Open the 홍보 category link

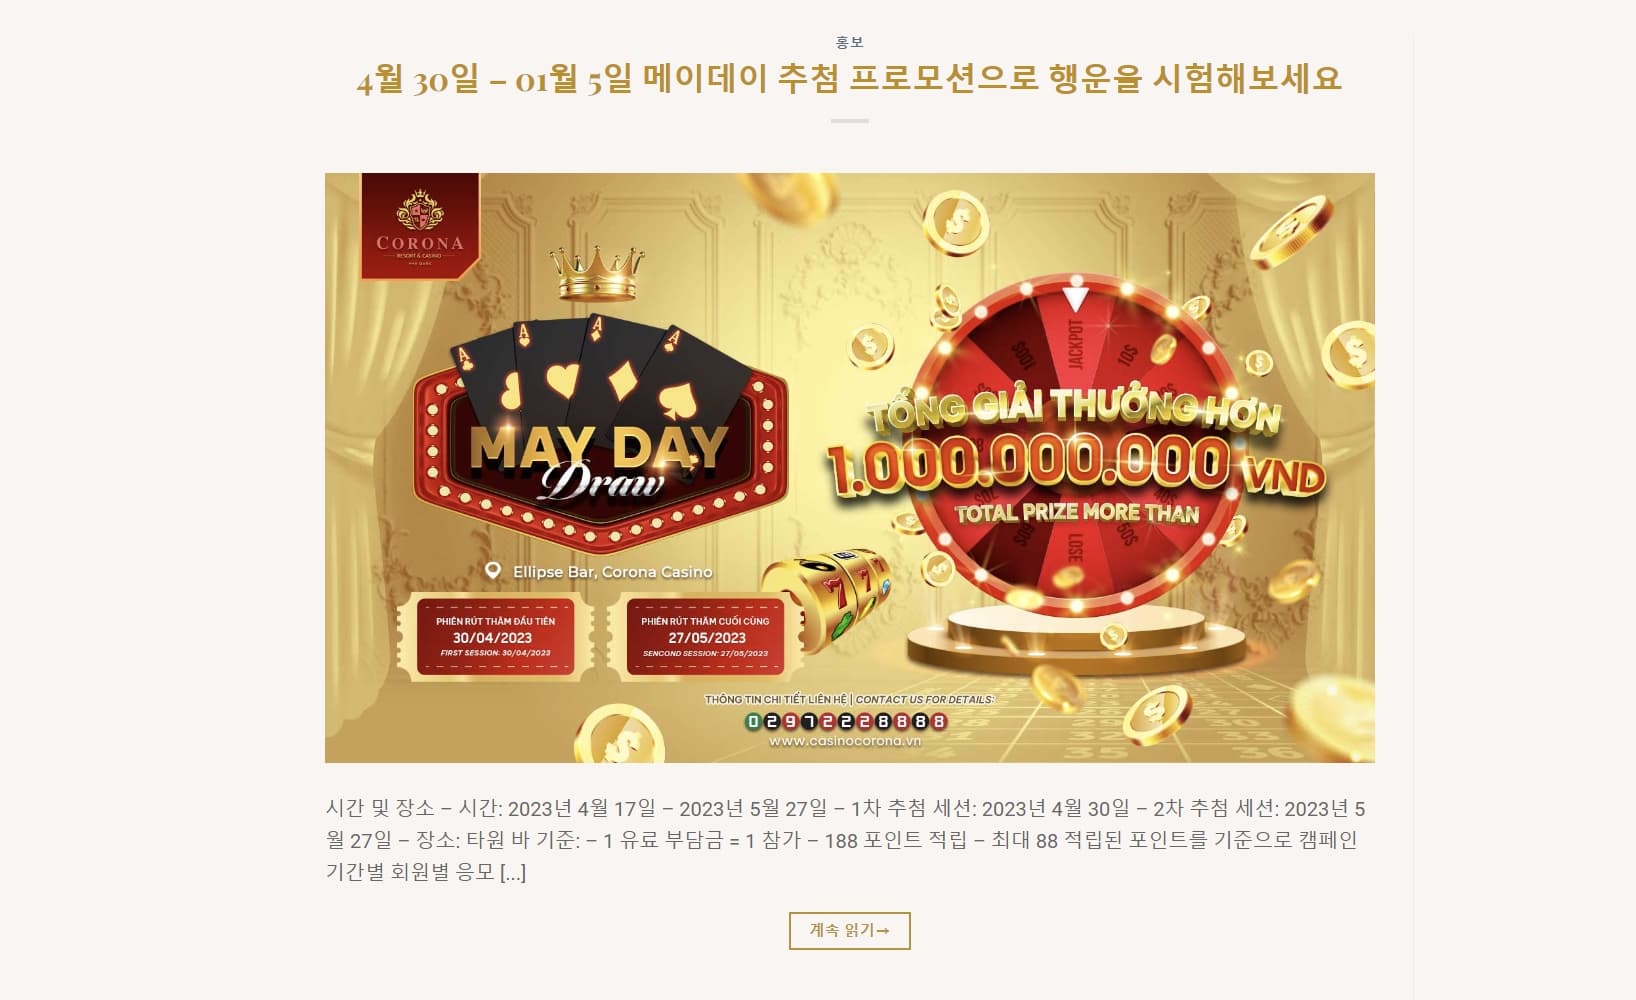coord(849,42)
